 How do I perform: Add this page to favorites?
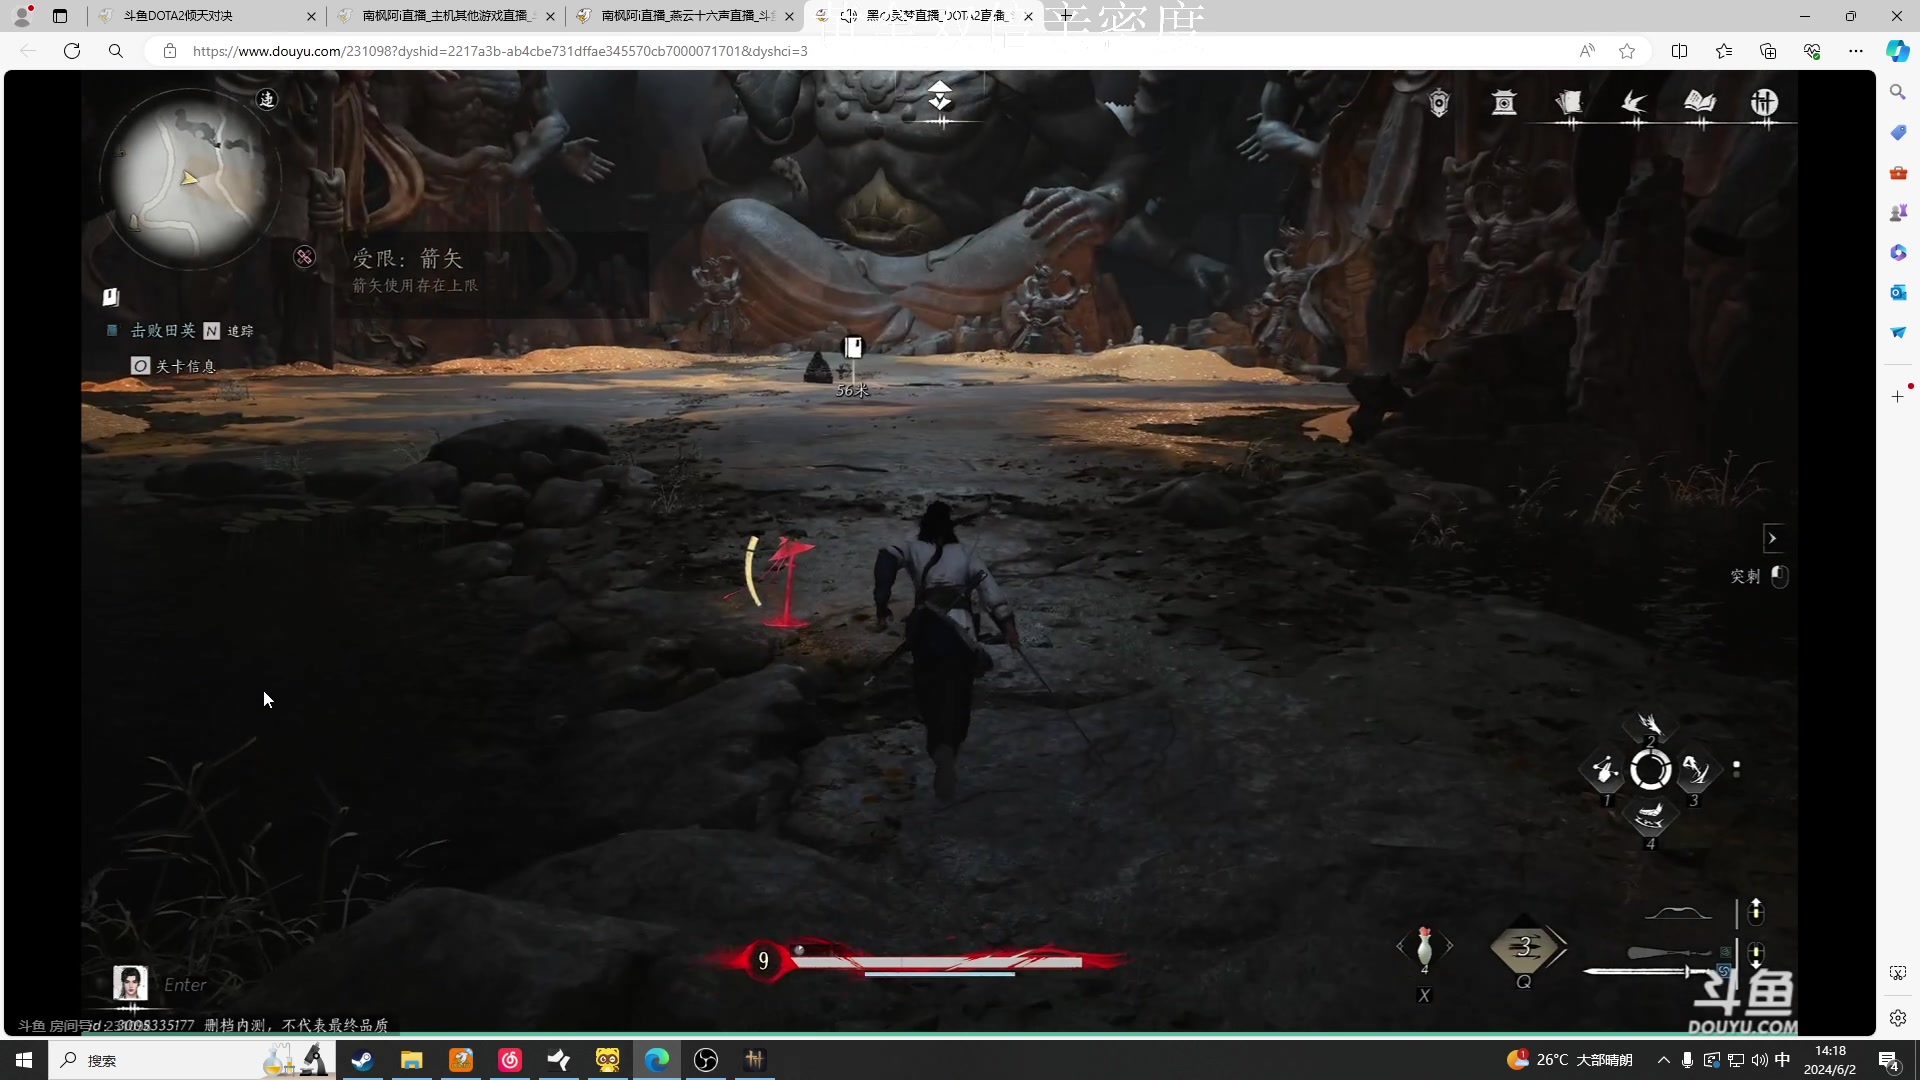point(1627,51)
